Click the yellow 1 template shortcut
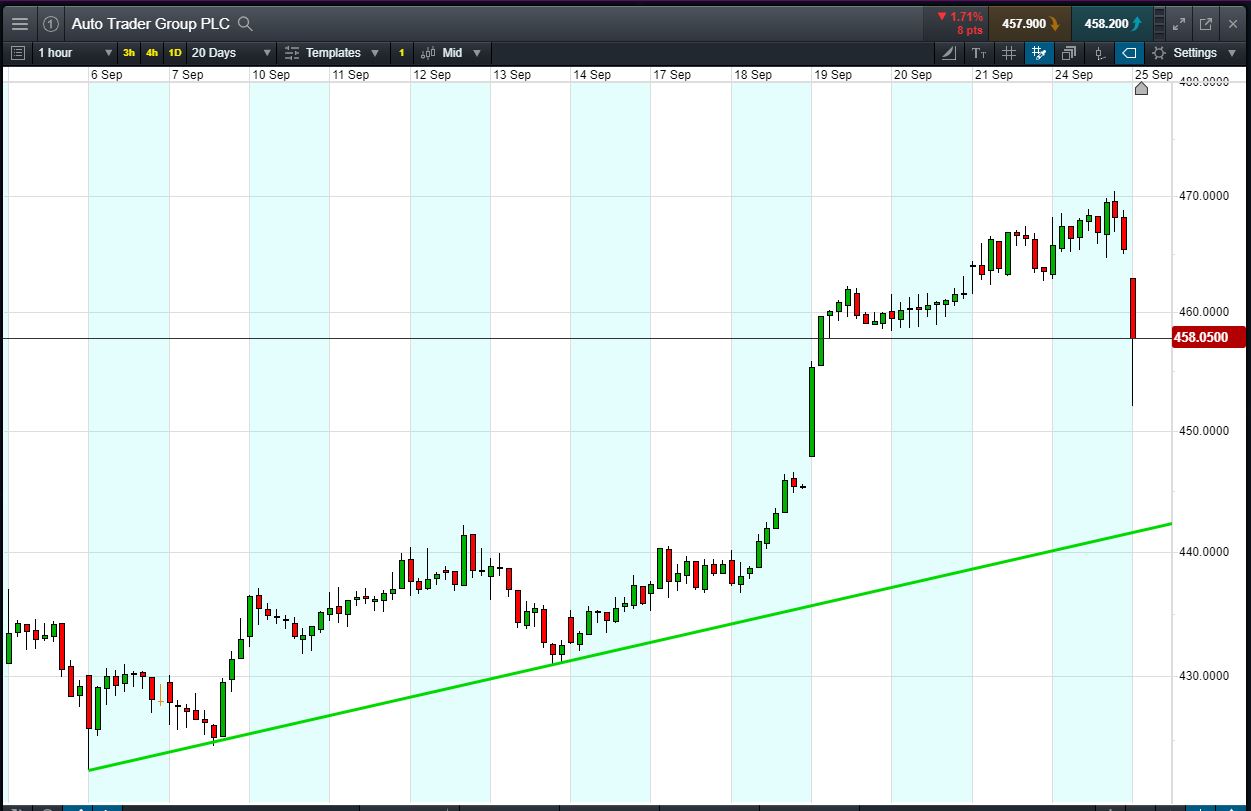Screen dimensions: 1251x811 [x=401, y=52]
